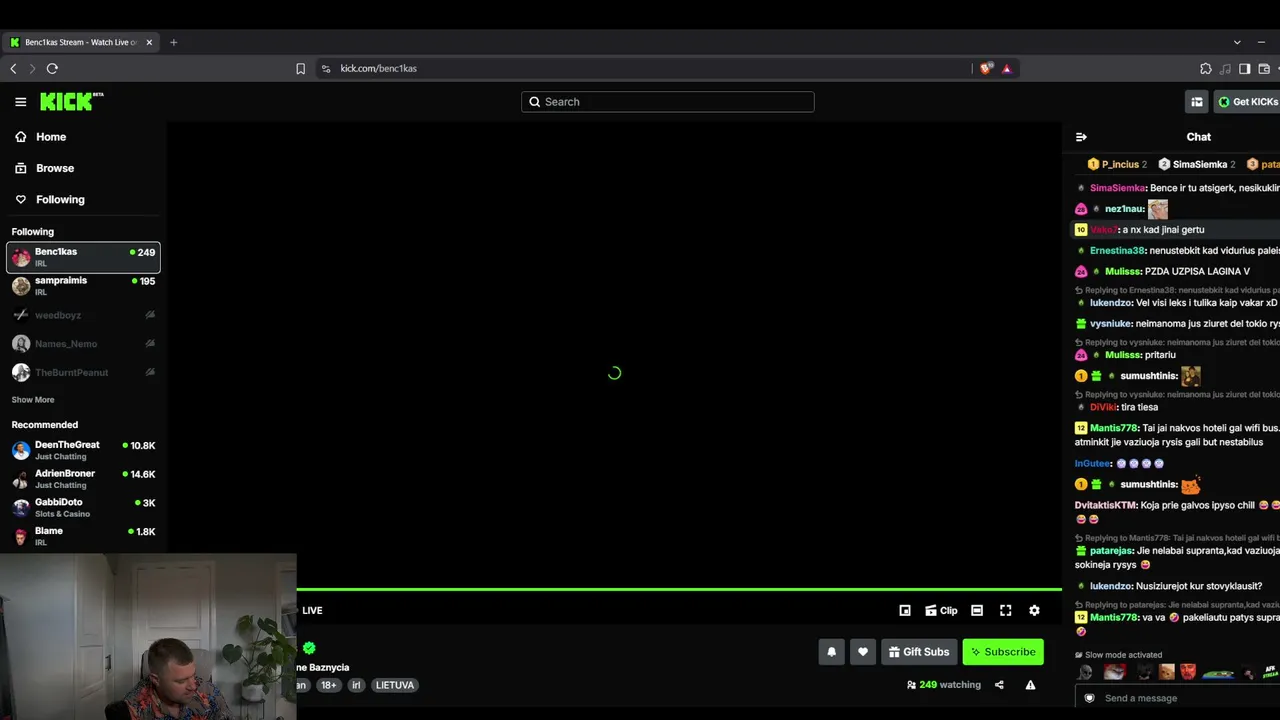Open the Brave Shields icon

click(986, 68)
